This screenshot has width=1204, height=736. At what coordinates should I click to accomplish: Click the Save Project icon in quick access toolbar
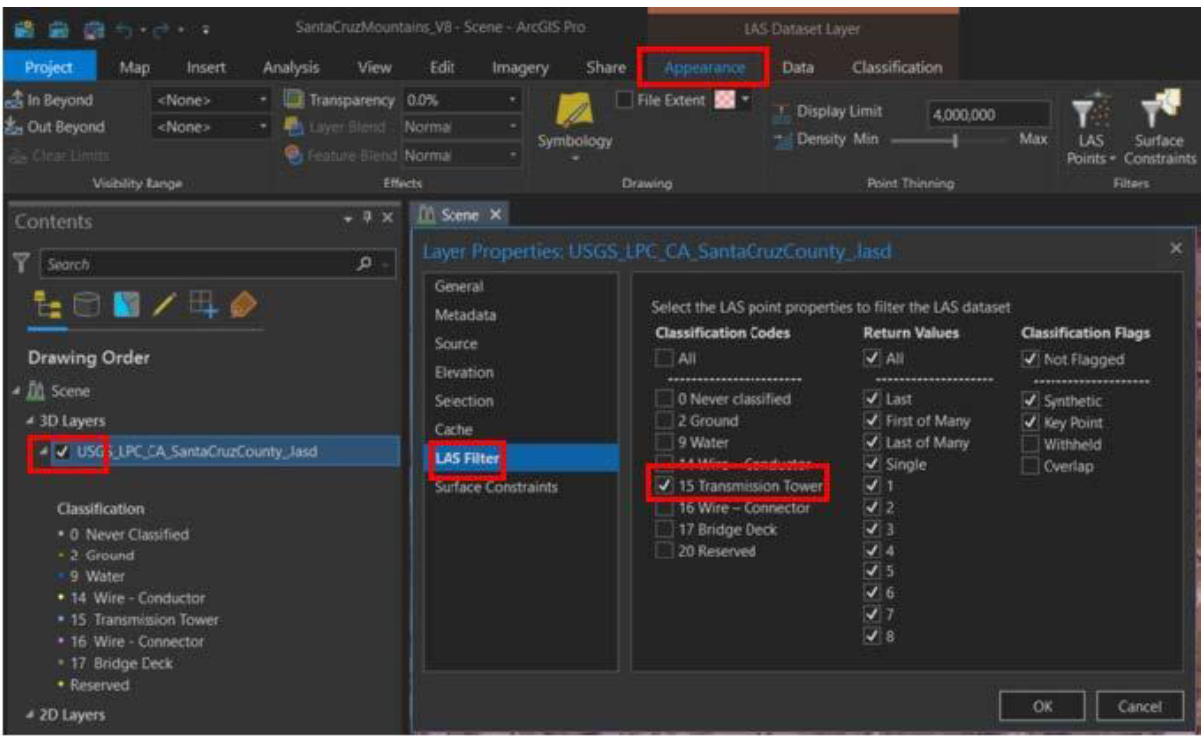pos(92,28)
